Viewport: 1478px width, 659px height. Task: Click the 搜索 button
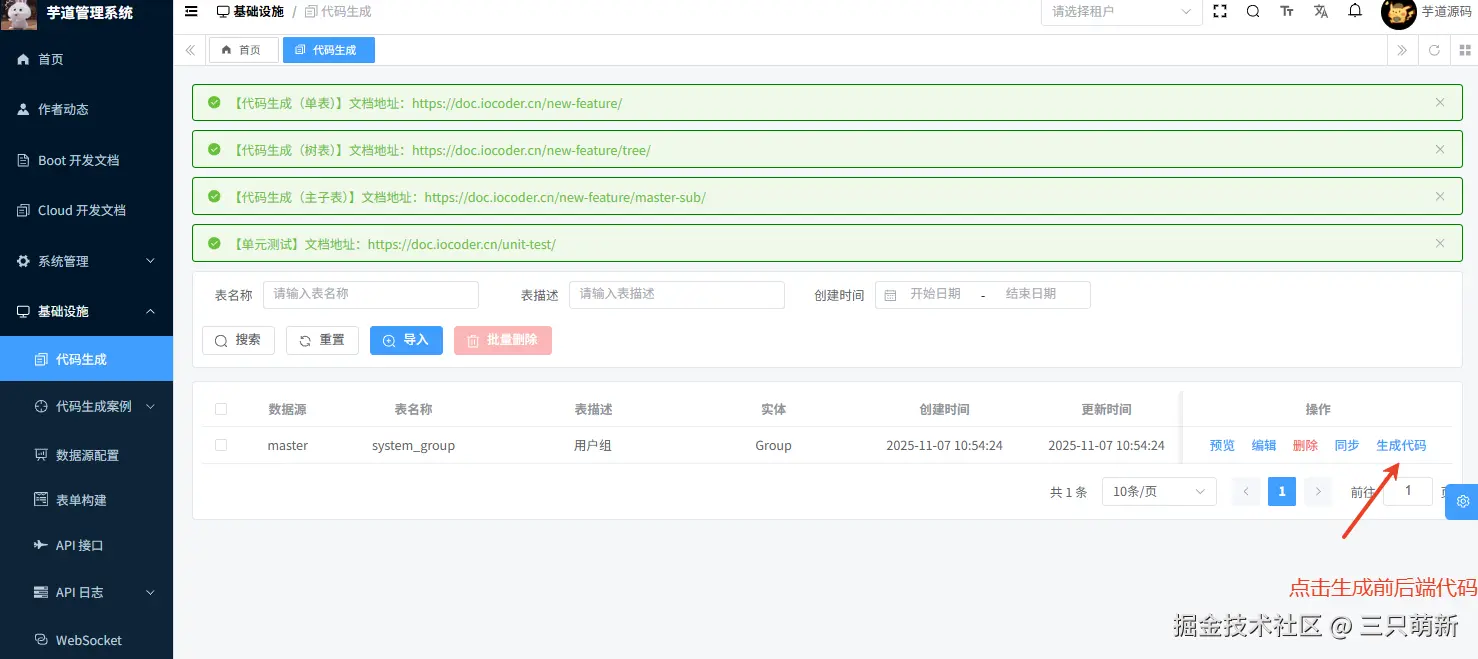pyautogui.click(x=238, y=340)
